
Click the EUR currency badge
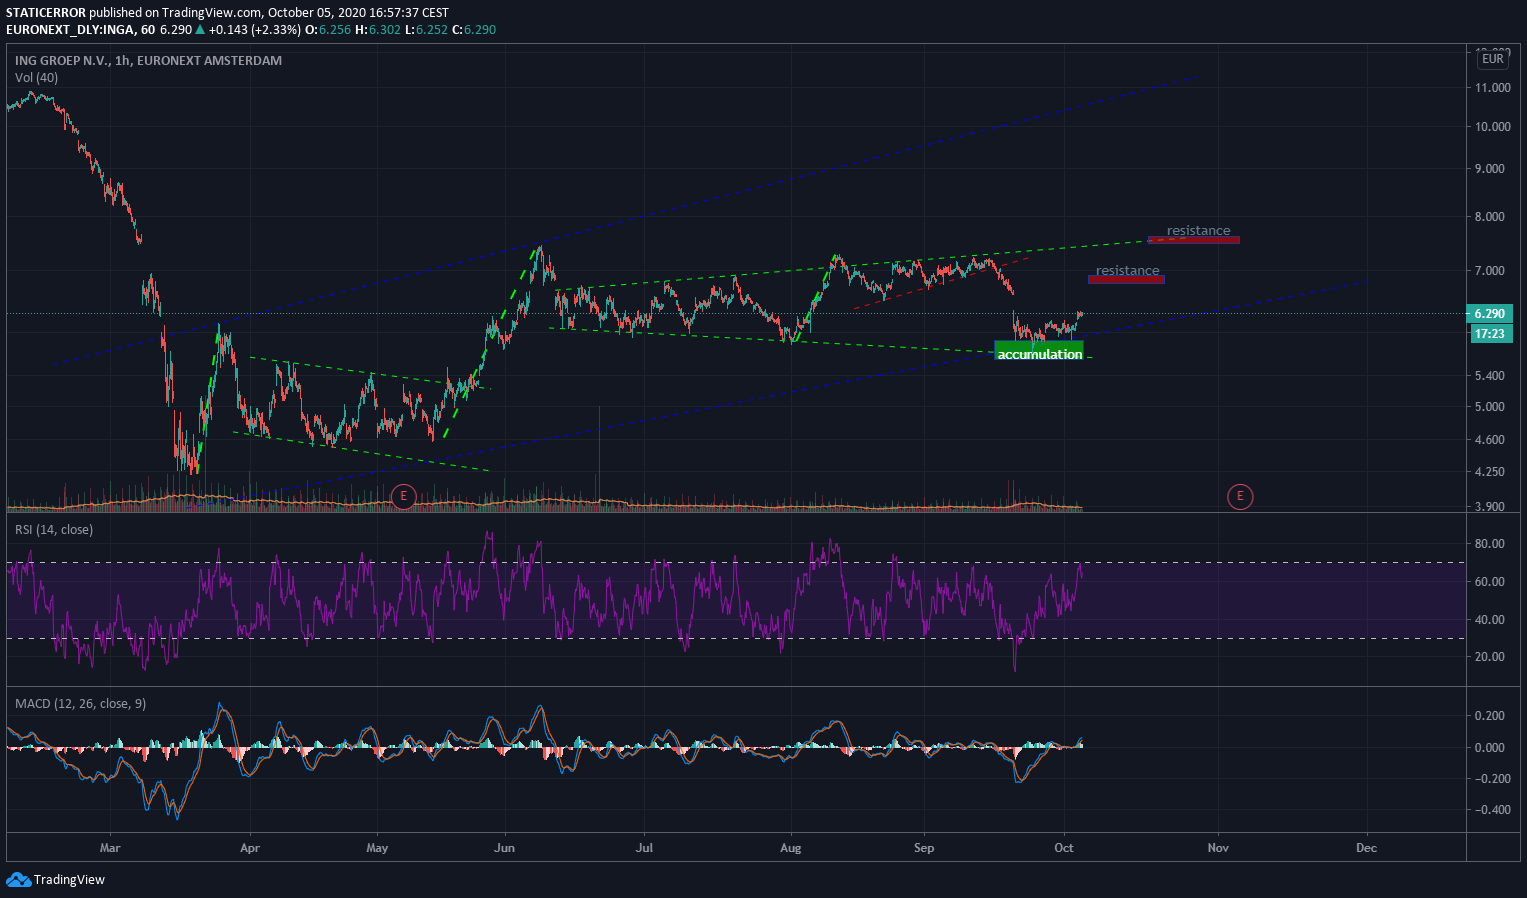tap(1492, 59)
